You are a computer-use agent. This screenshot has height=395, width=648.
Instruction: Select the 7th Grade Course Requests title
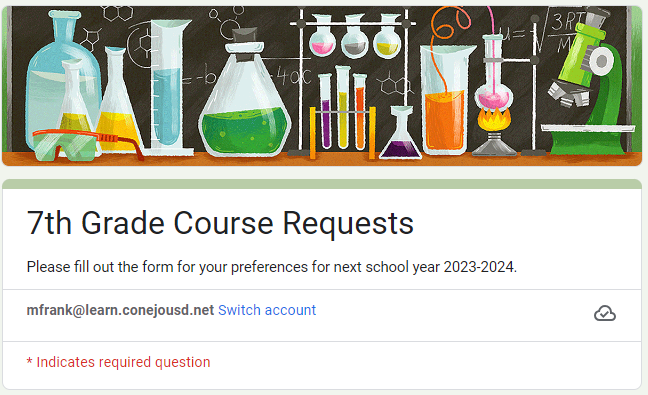click(x=220, y=224)
